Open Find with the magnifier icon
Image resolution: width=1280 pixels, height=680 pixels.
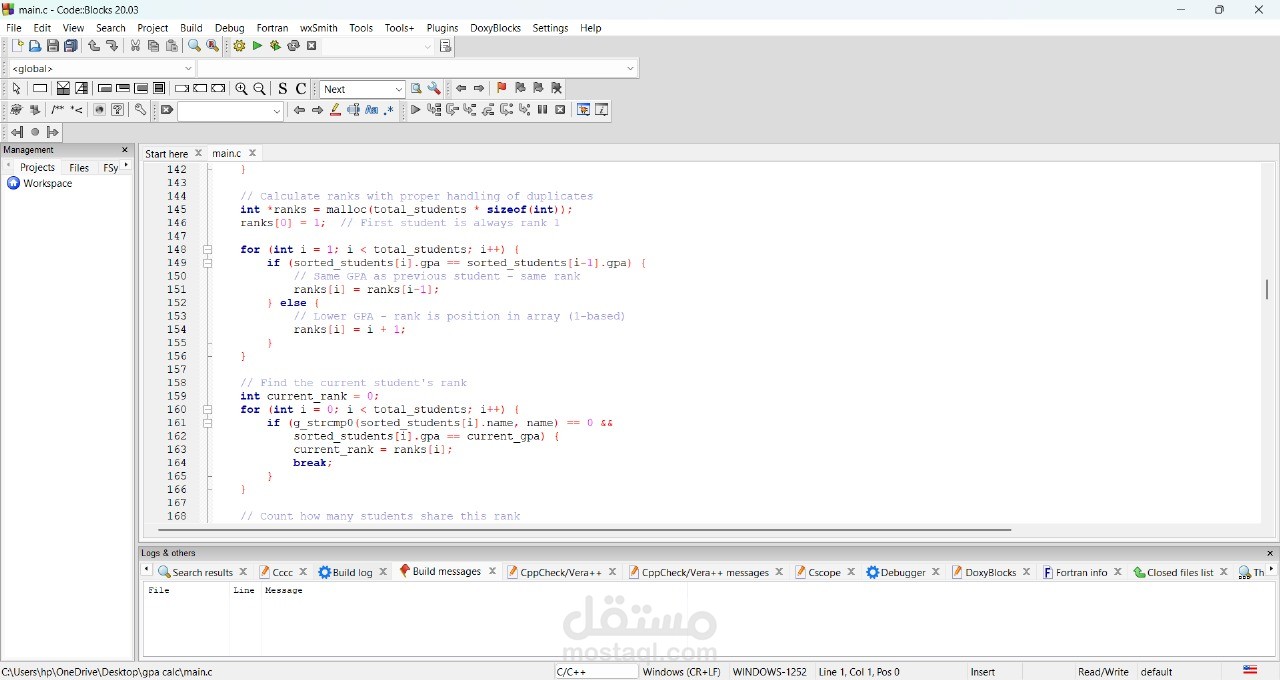pyautogui.click(x=194, y=46)
